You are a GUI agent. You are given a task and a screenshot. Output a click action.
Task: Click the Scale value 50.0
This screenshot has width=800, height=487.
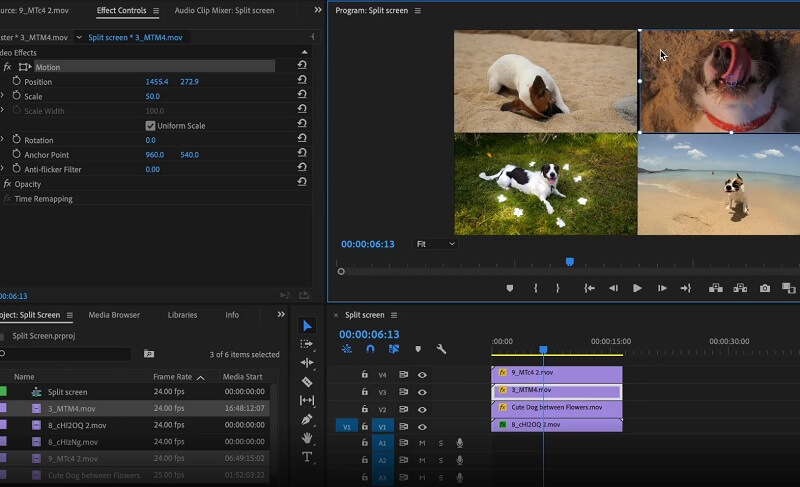(153, 96)
